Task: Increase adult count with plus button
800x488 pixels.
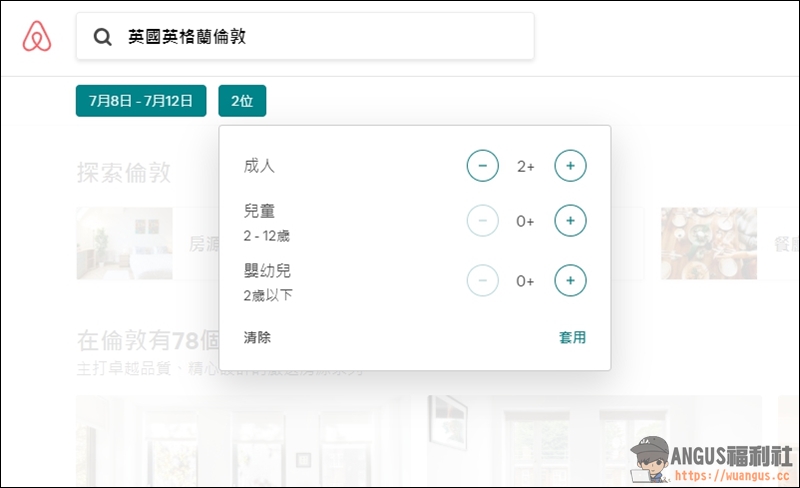Action: point(570,166)
